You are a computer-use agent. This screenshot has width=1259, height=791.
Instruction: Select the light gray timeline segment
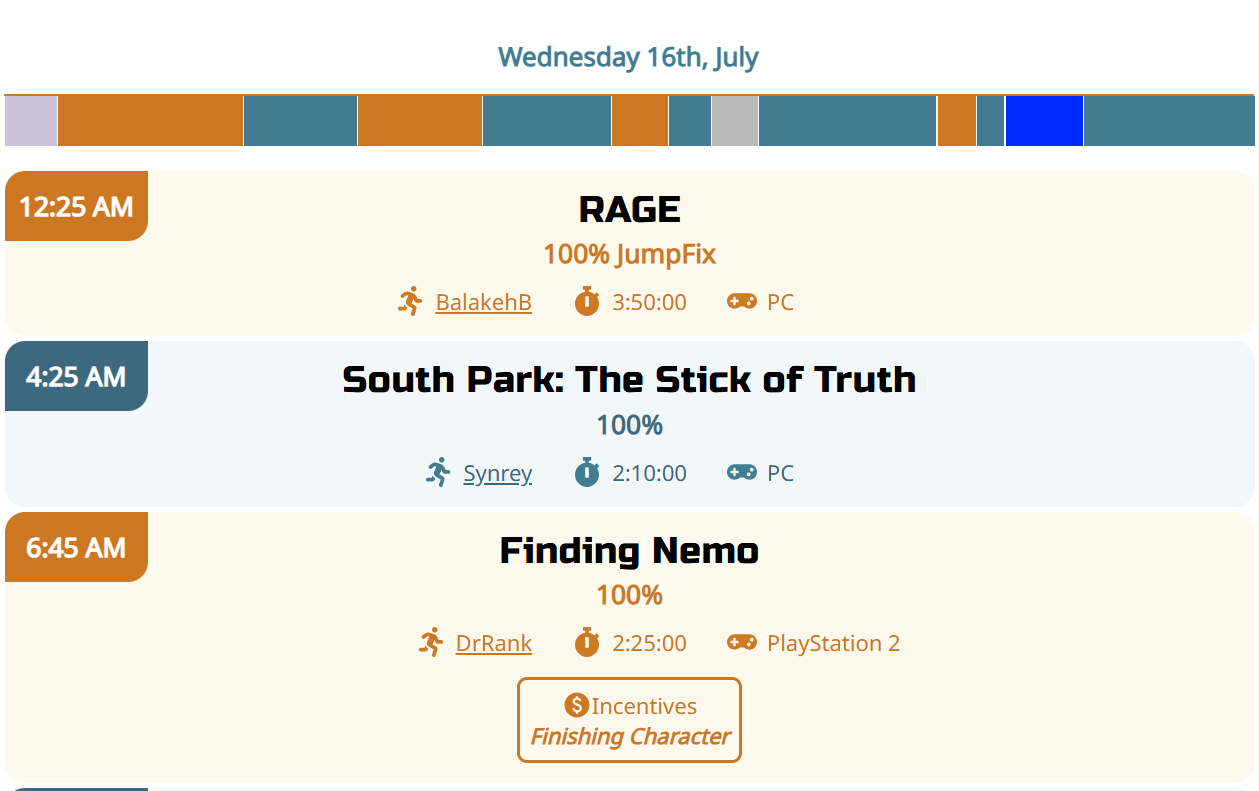coord(735,121)
